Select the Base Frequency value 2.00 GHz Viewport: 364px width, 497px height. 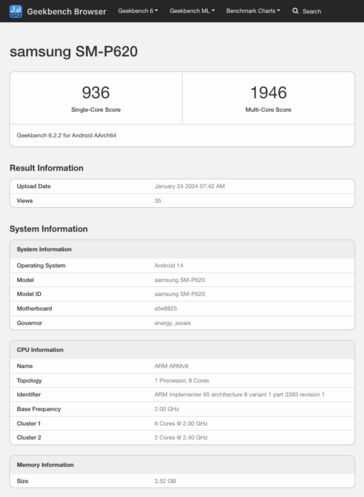[x=167, y=409]
